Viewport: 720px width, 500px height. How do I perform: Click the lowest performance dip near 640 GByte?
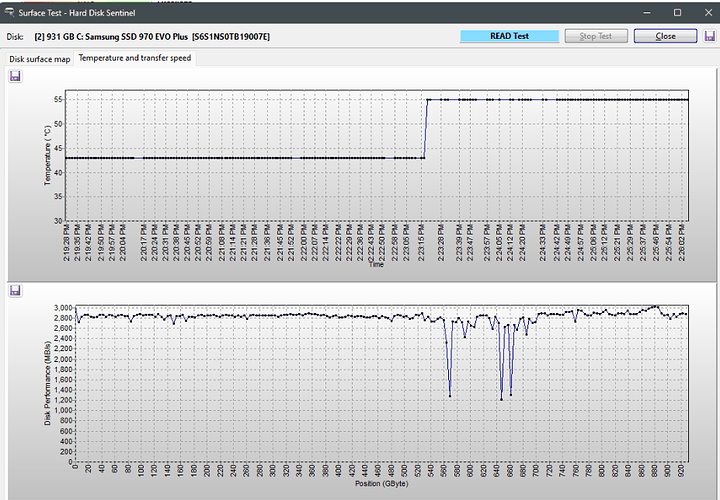click(x=502, y=399)
